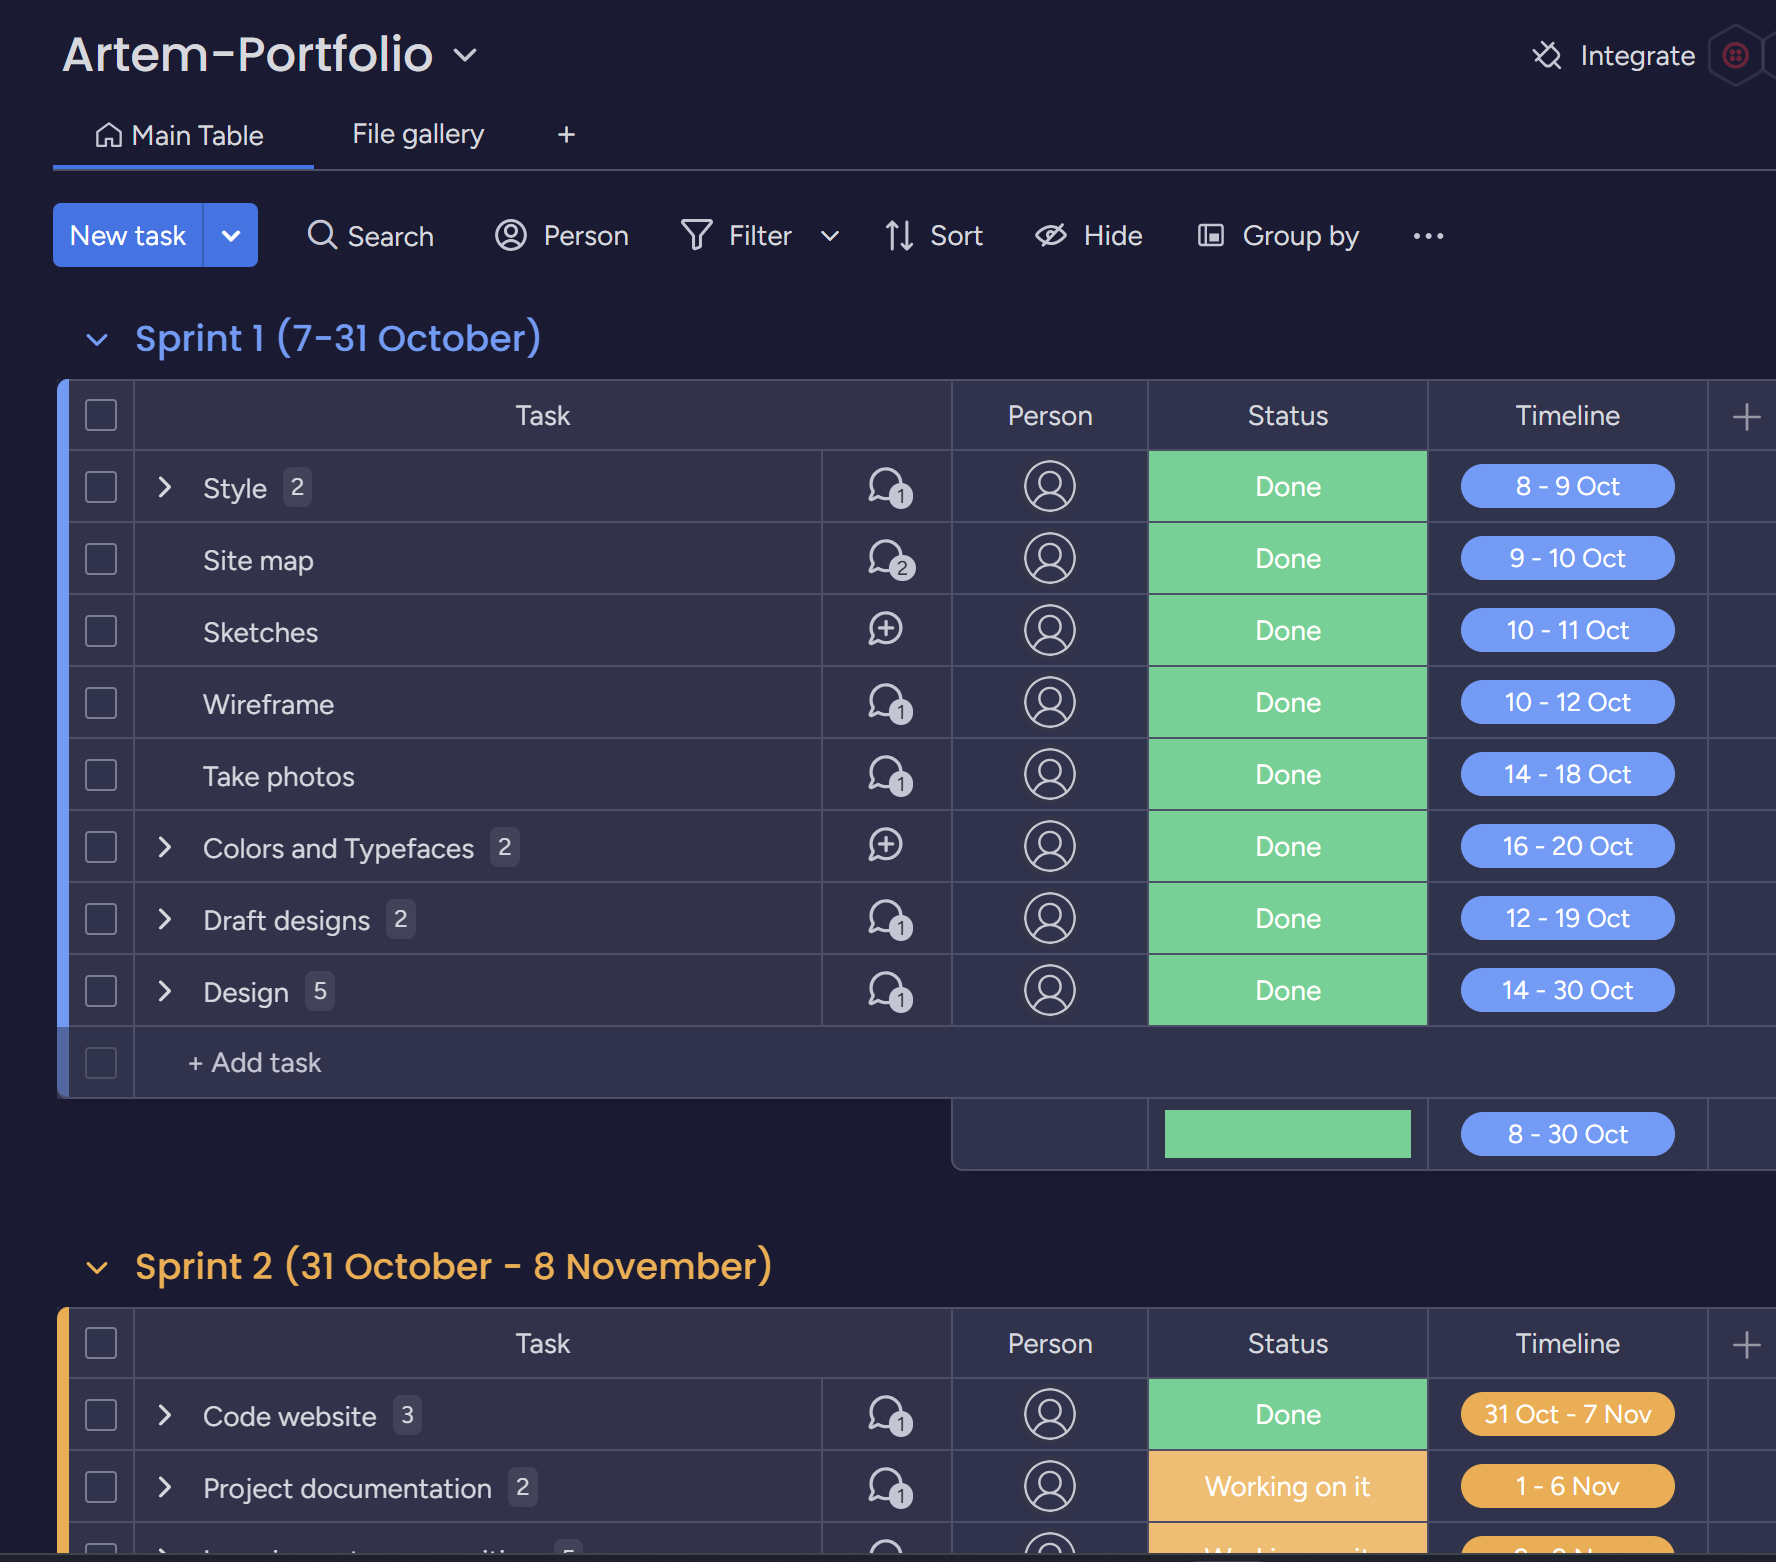Open Group by option

(1278, 236)
